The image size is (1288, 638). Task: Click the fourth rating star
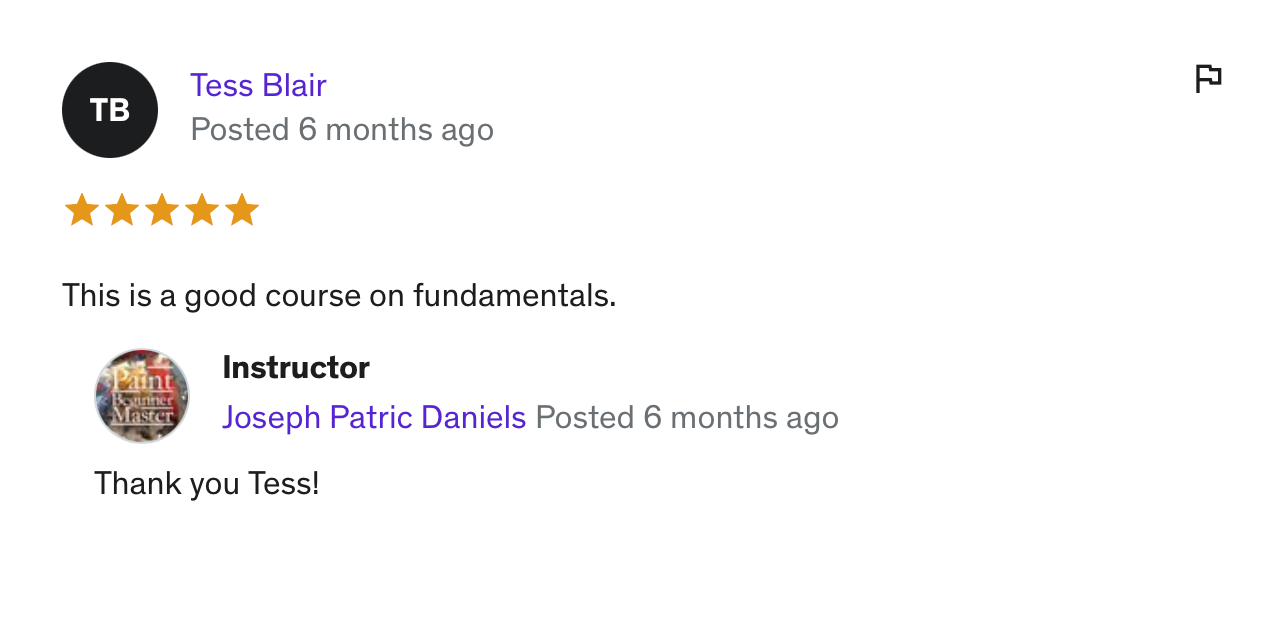[x=201, y=211]
